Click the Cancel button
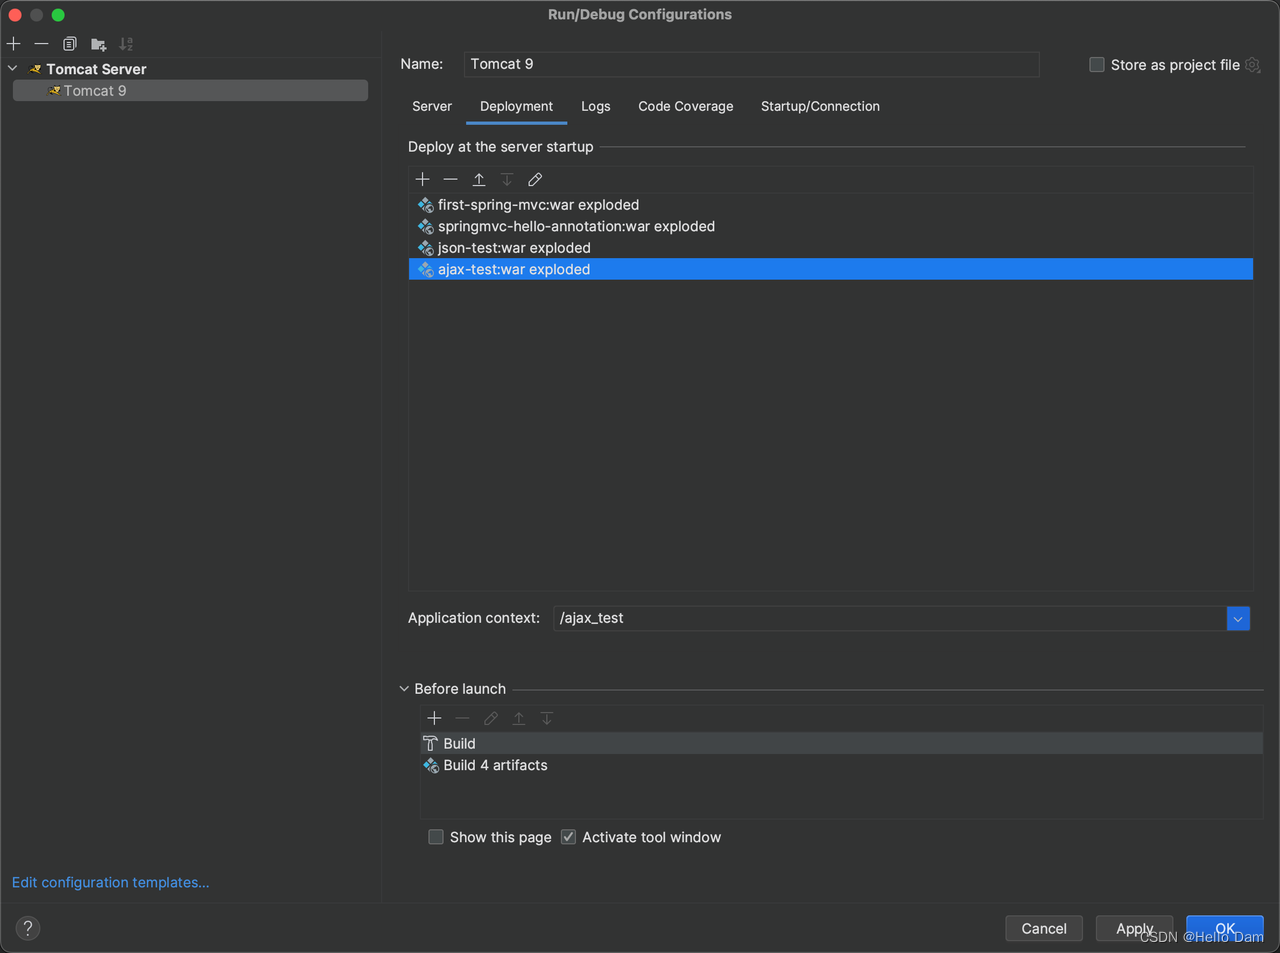The width and height of the screenshot is (1280, 953). pos(1044,928)
